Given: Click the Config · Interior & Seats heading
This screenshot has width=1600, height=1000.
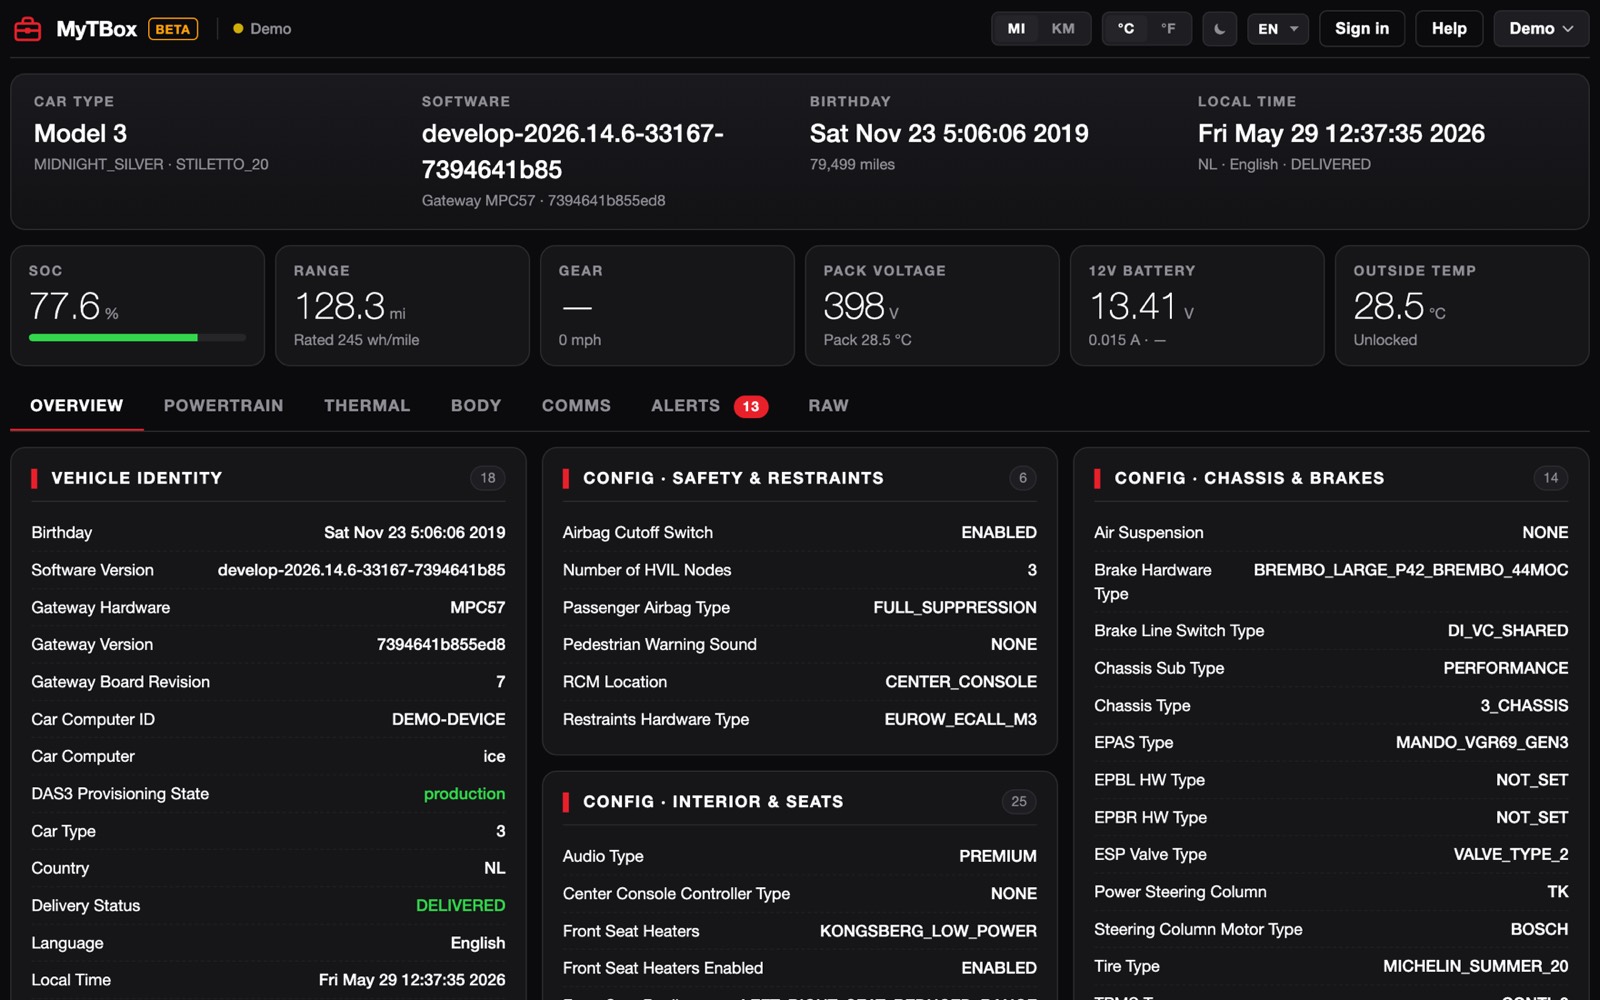Looking at the screenshot, I should 713,802.
